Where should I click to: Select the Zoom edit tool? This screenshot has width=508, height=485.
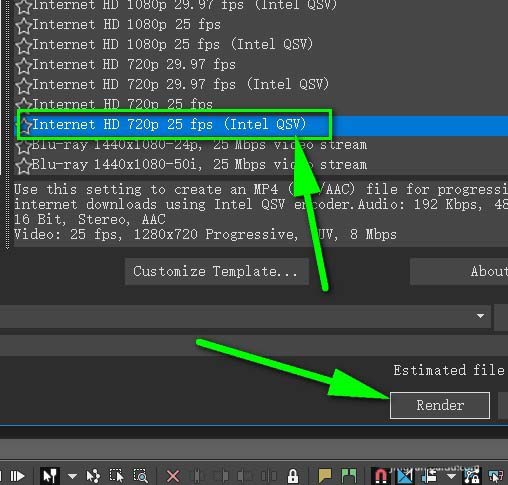click(140, 476)
